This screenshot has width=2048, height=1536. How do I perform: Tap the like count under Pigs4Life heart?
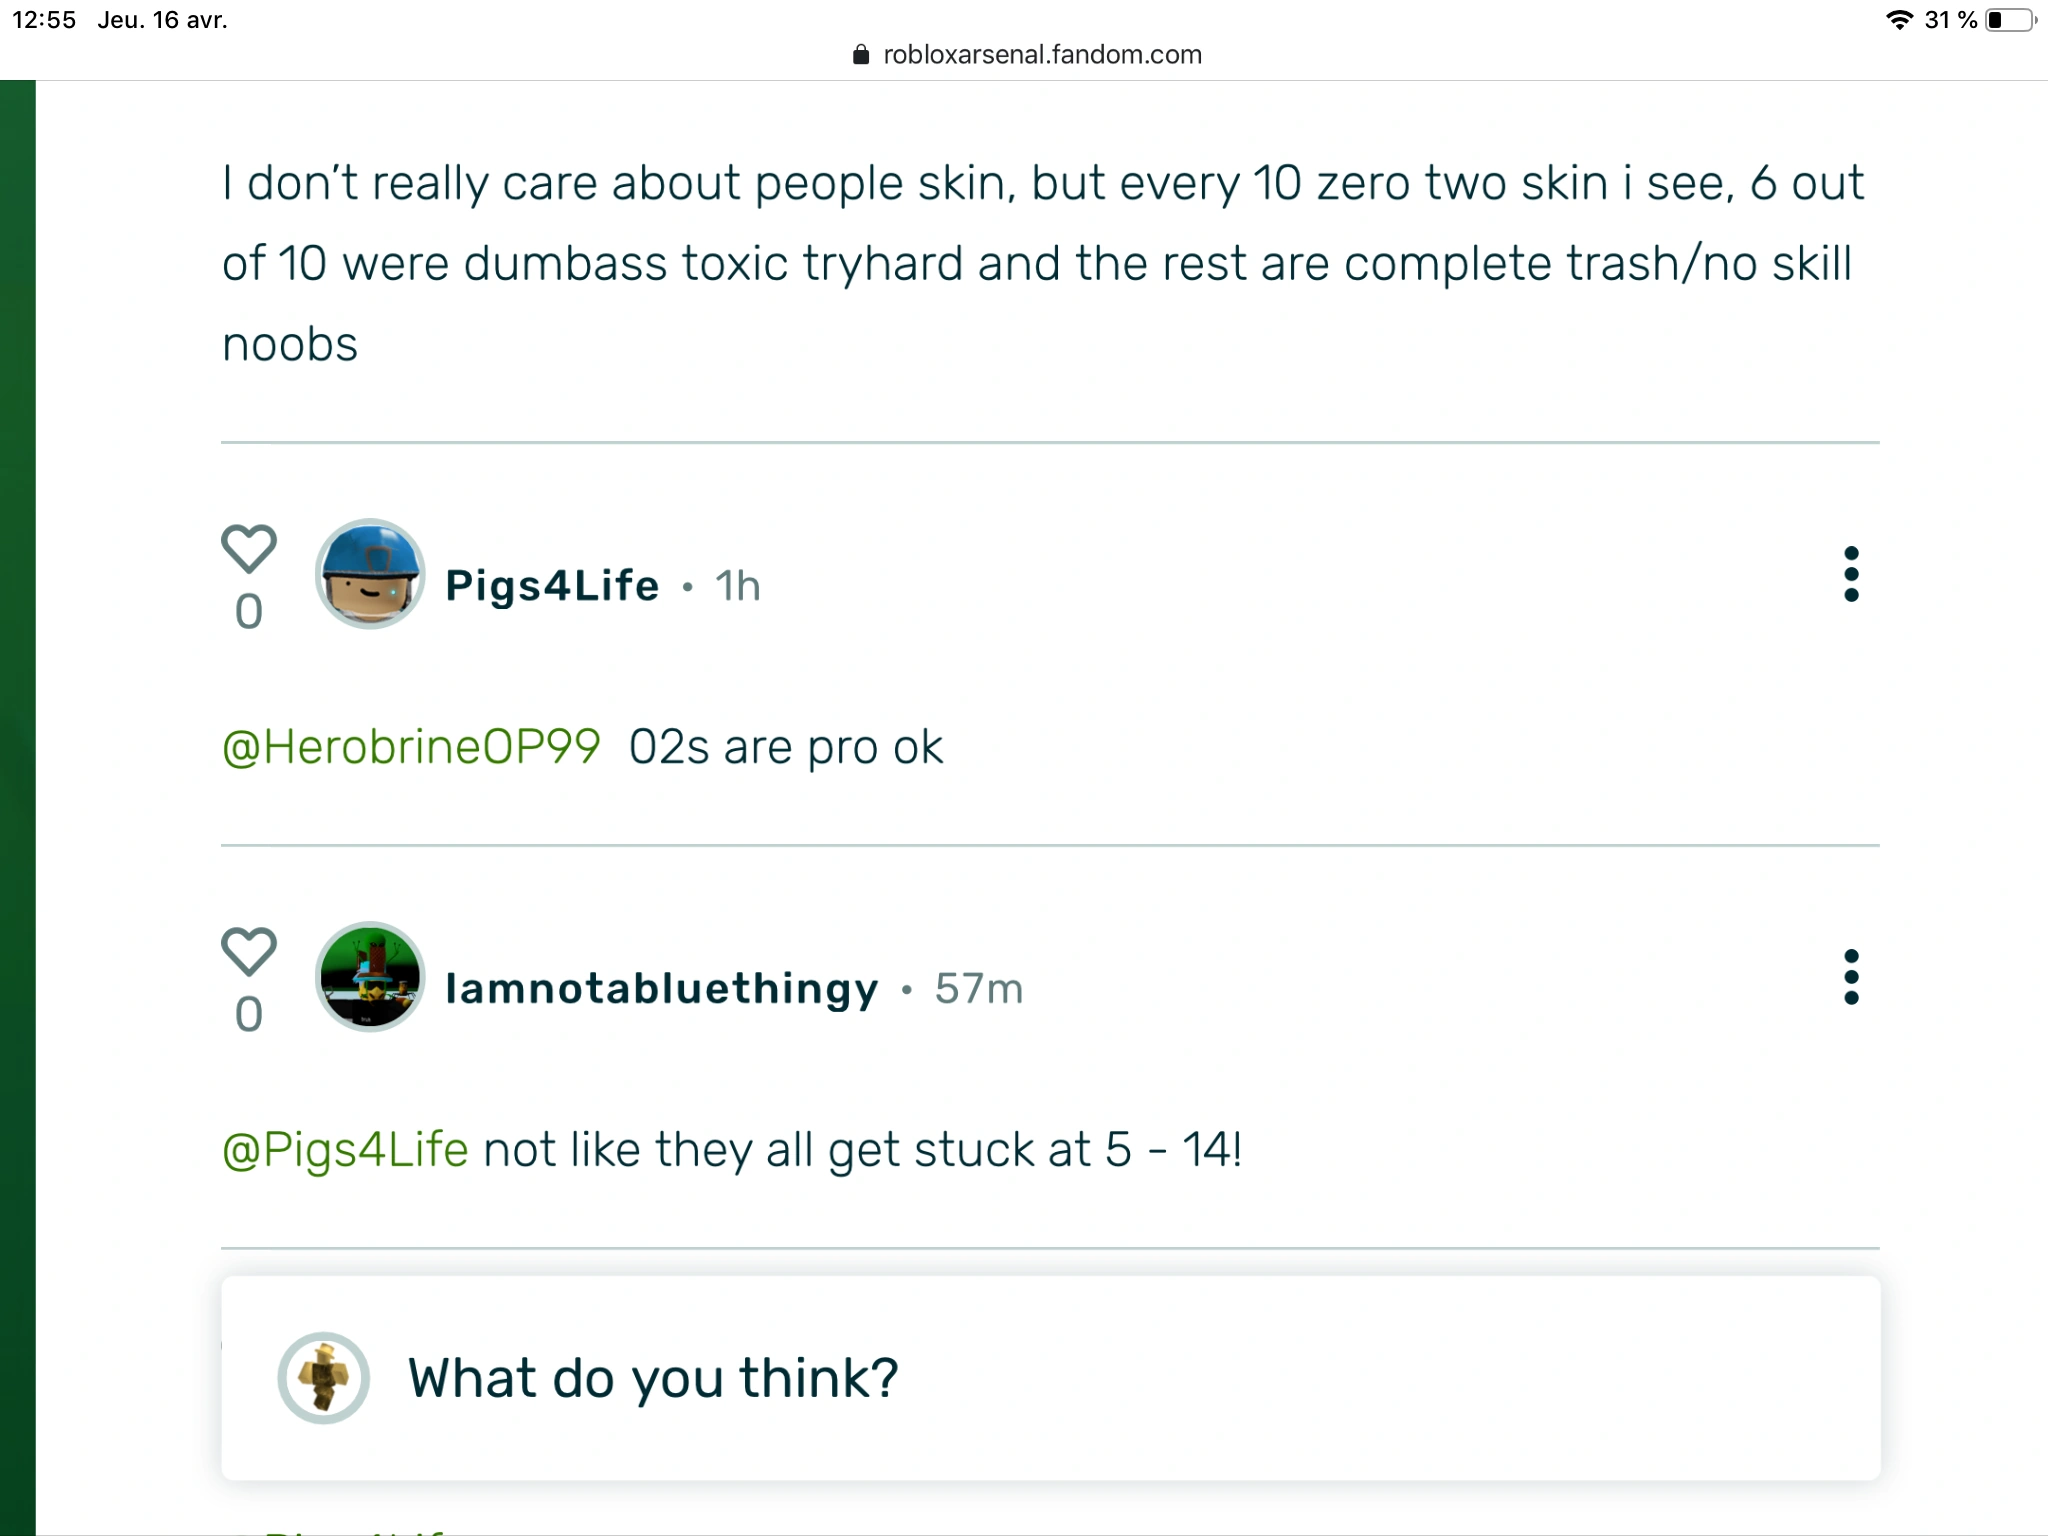tap(248, 612)
